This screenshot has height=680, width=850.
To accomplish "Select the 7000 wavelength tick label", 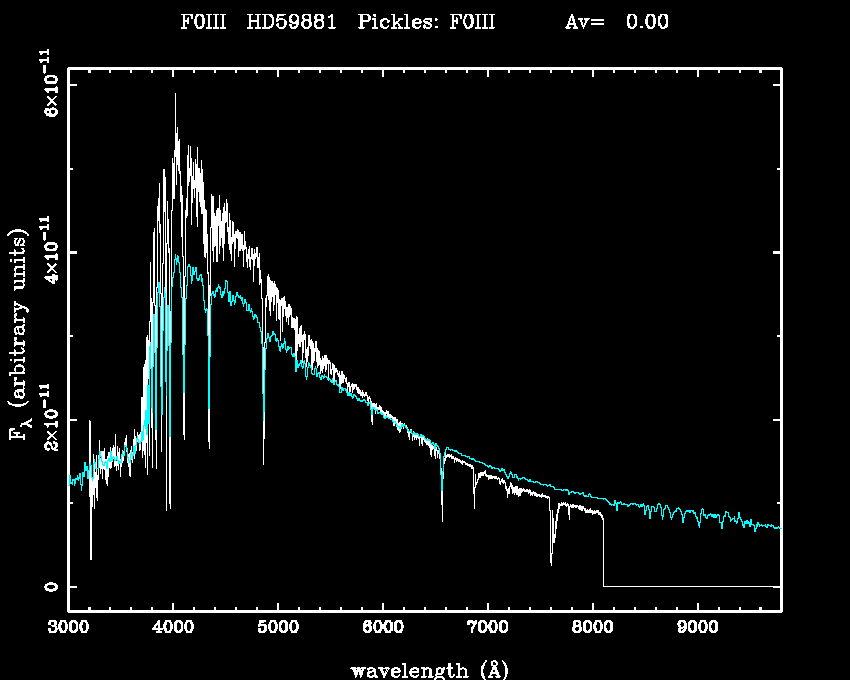I will pos(487,628).
